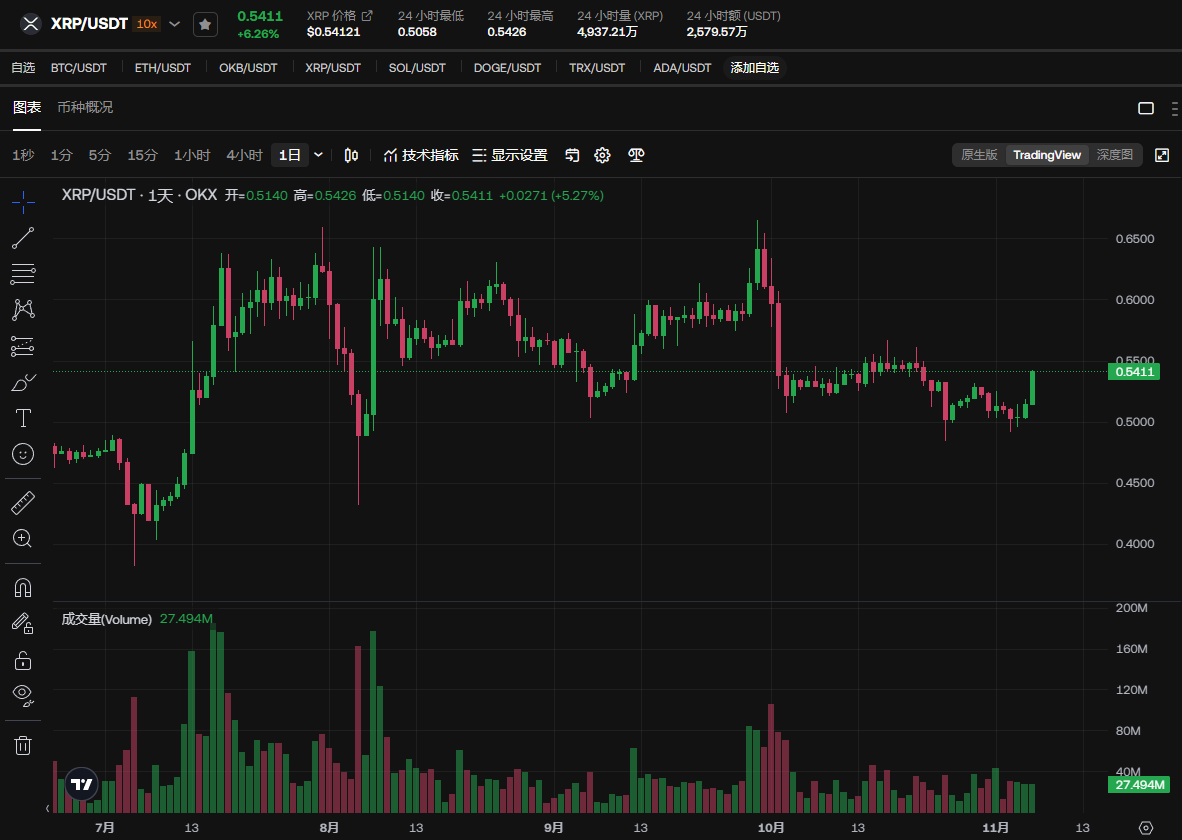Select the Text annotation tool
The width and height of the screenshot is (1182, 840).
(x=23, y=418)
